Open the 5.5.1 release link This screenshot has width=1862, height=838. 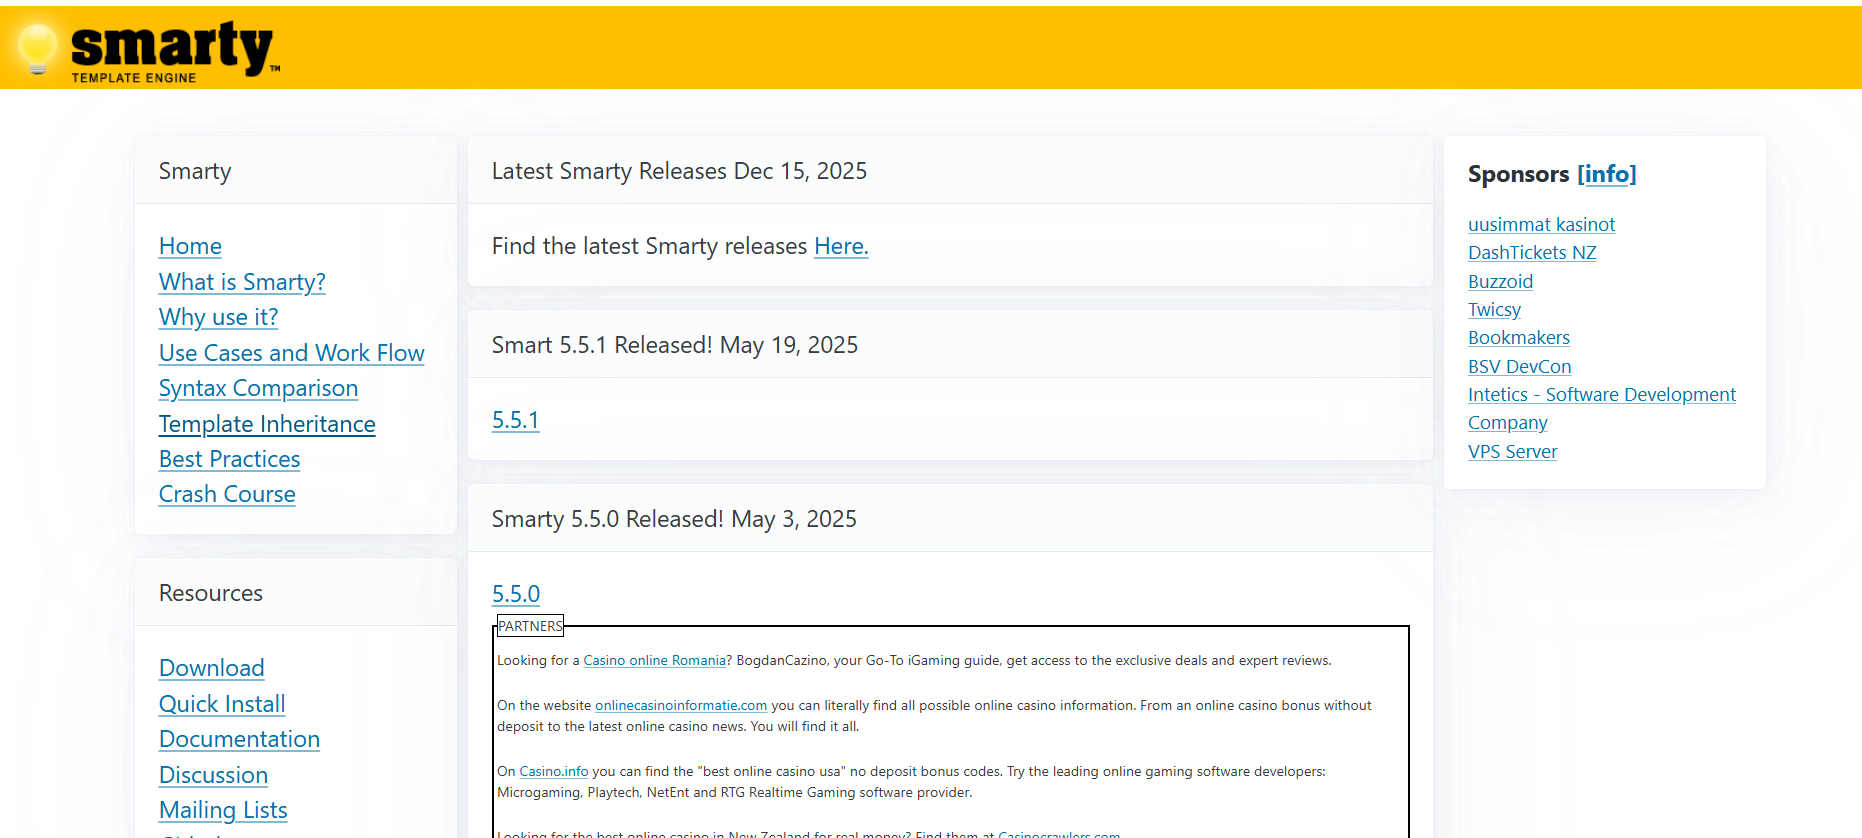tap(515, 420)
